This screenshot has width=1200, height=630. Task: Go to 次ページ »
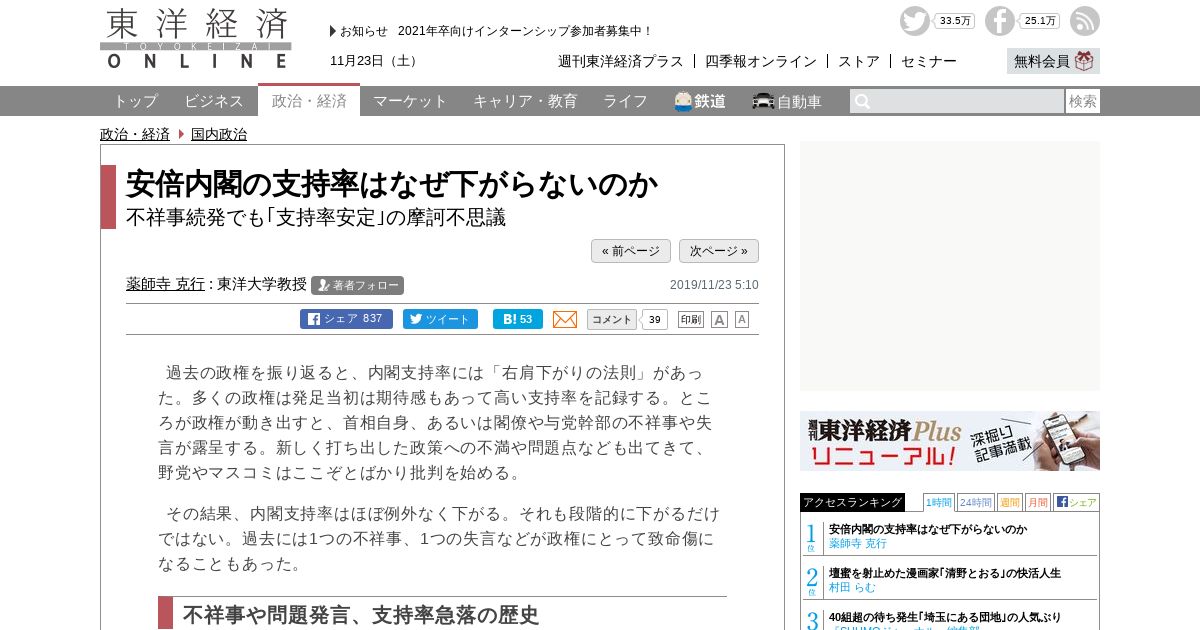coord(719,251)
